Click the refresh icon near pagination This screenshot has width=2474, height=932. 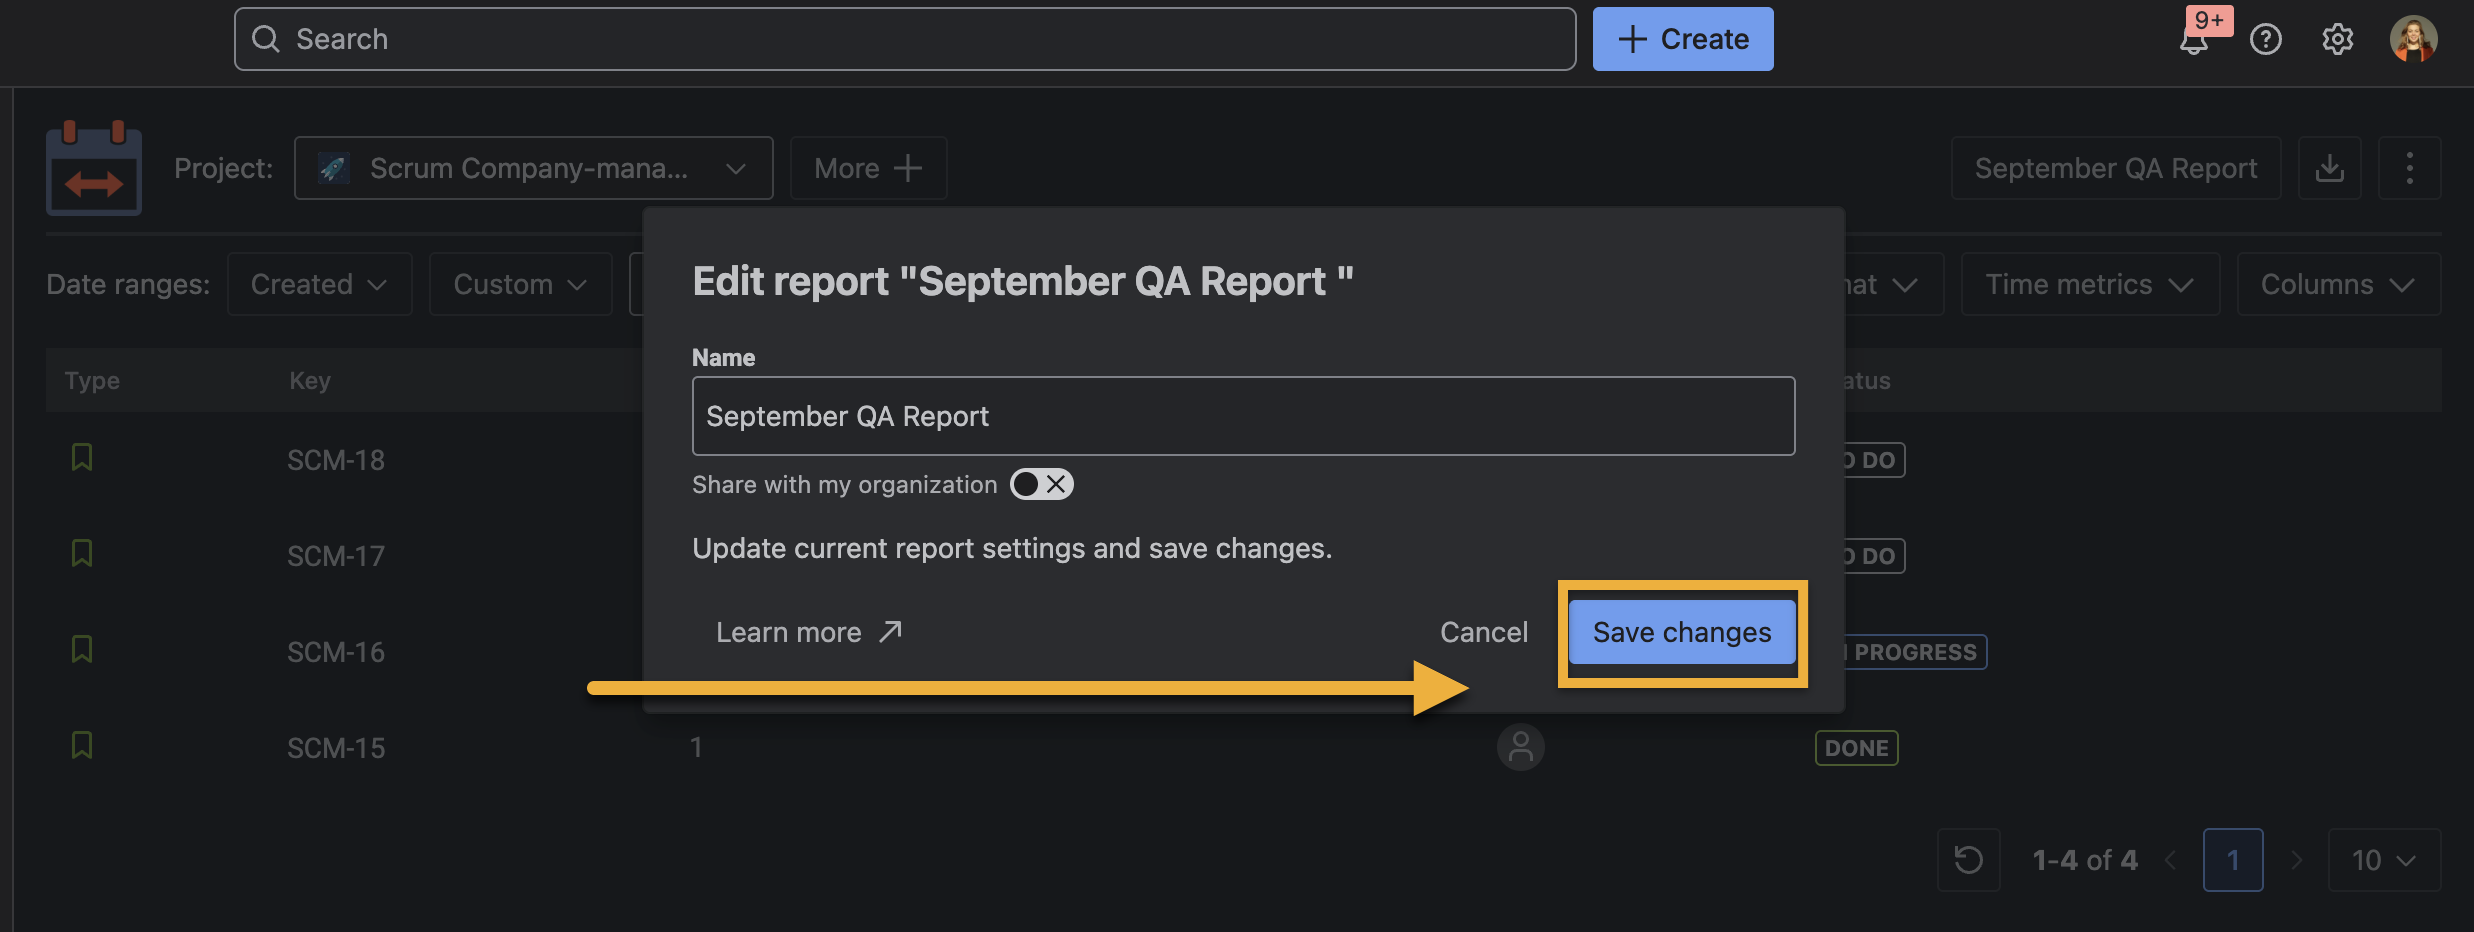point(1968,860)
